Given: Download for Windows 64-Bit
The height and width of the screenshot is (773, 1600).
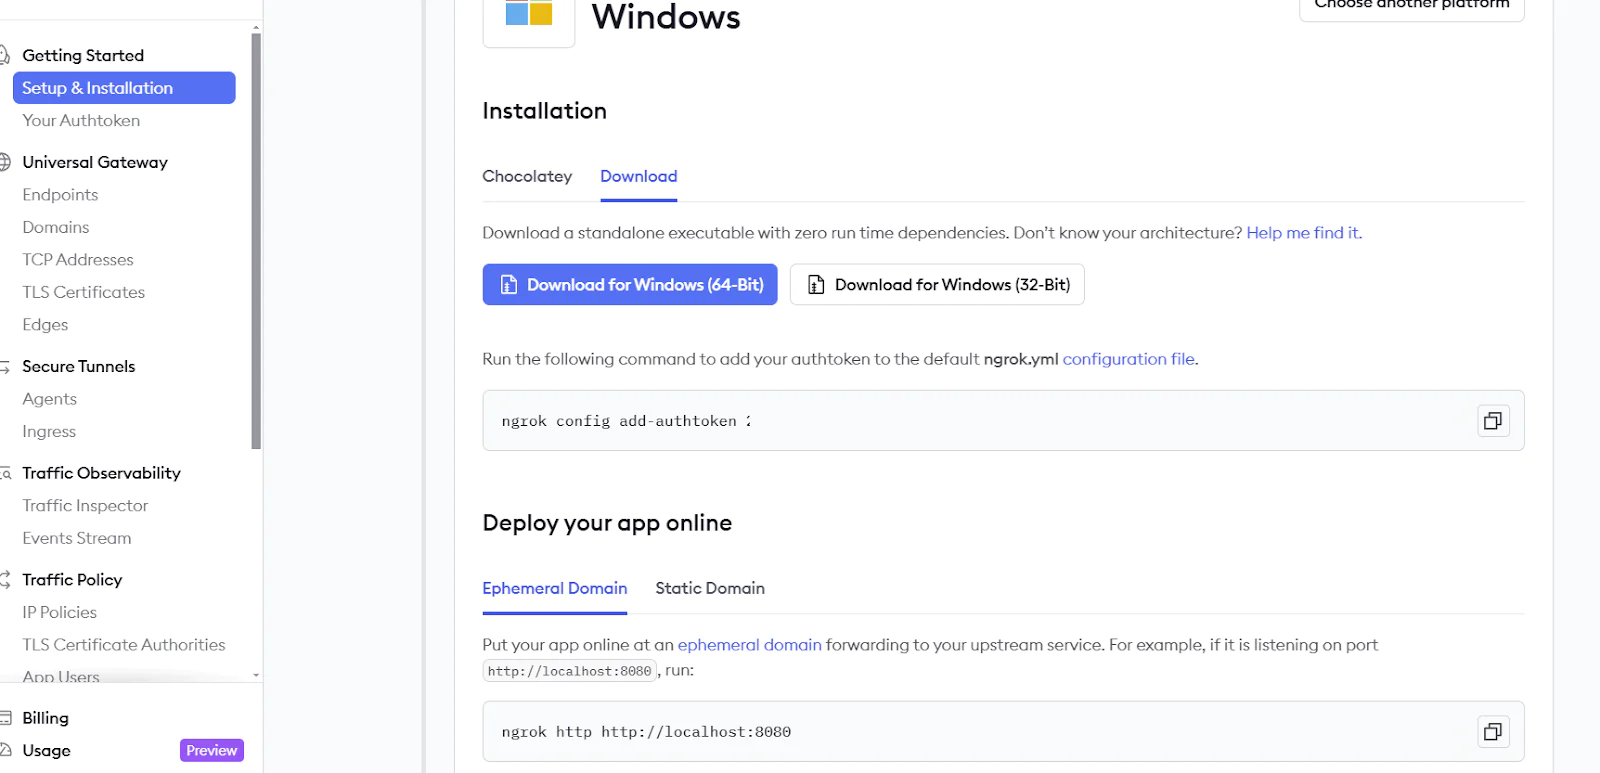Looking at the screenshot, I should click(x=630, y=285).
